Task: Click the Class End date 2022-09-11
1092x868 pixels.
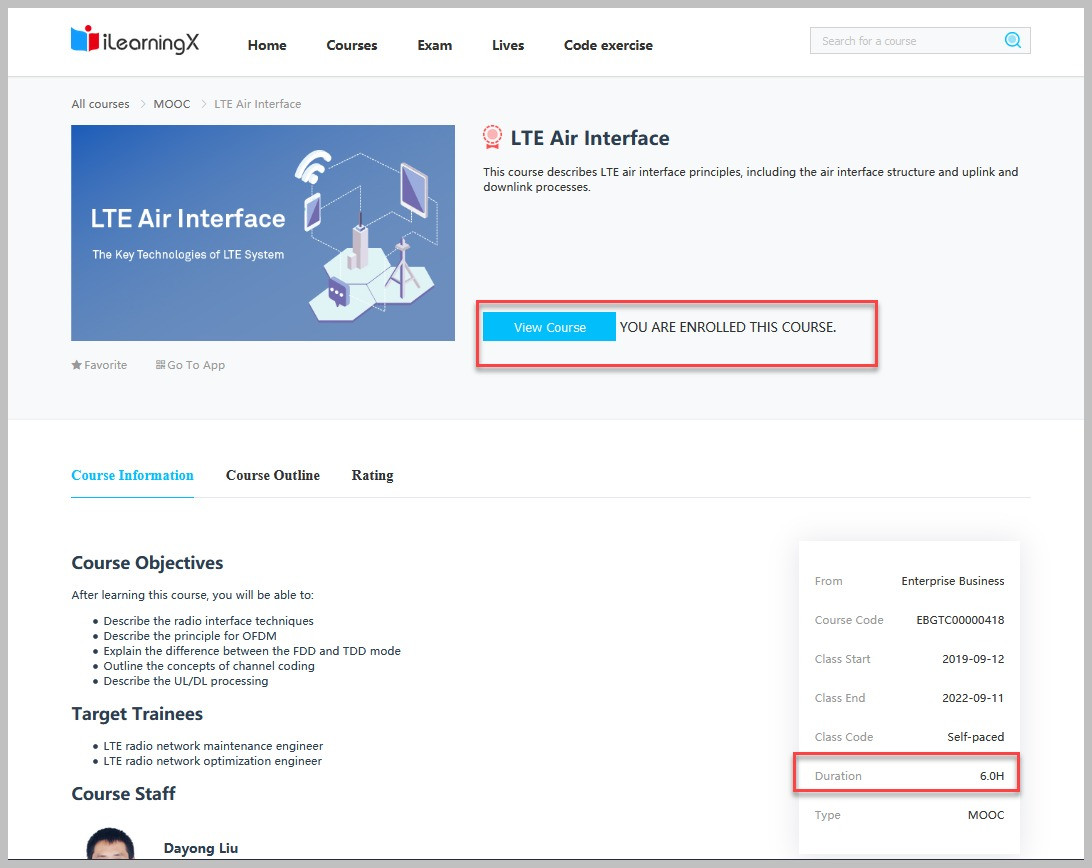Action: click(973, 698)
